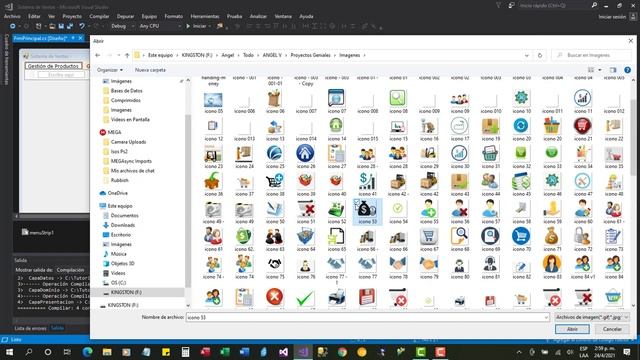Toggle the preview pane button
The width and height of the screenshot is (640, 360).
[613, 70]
